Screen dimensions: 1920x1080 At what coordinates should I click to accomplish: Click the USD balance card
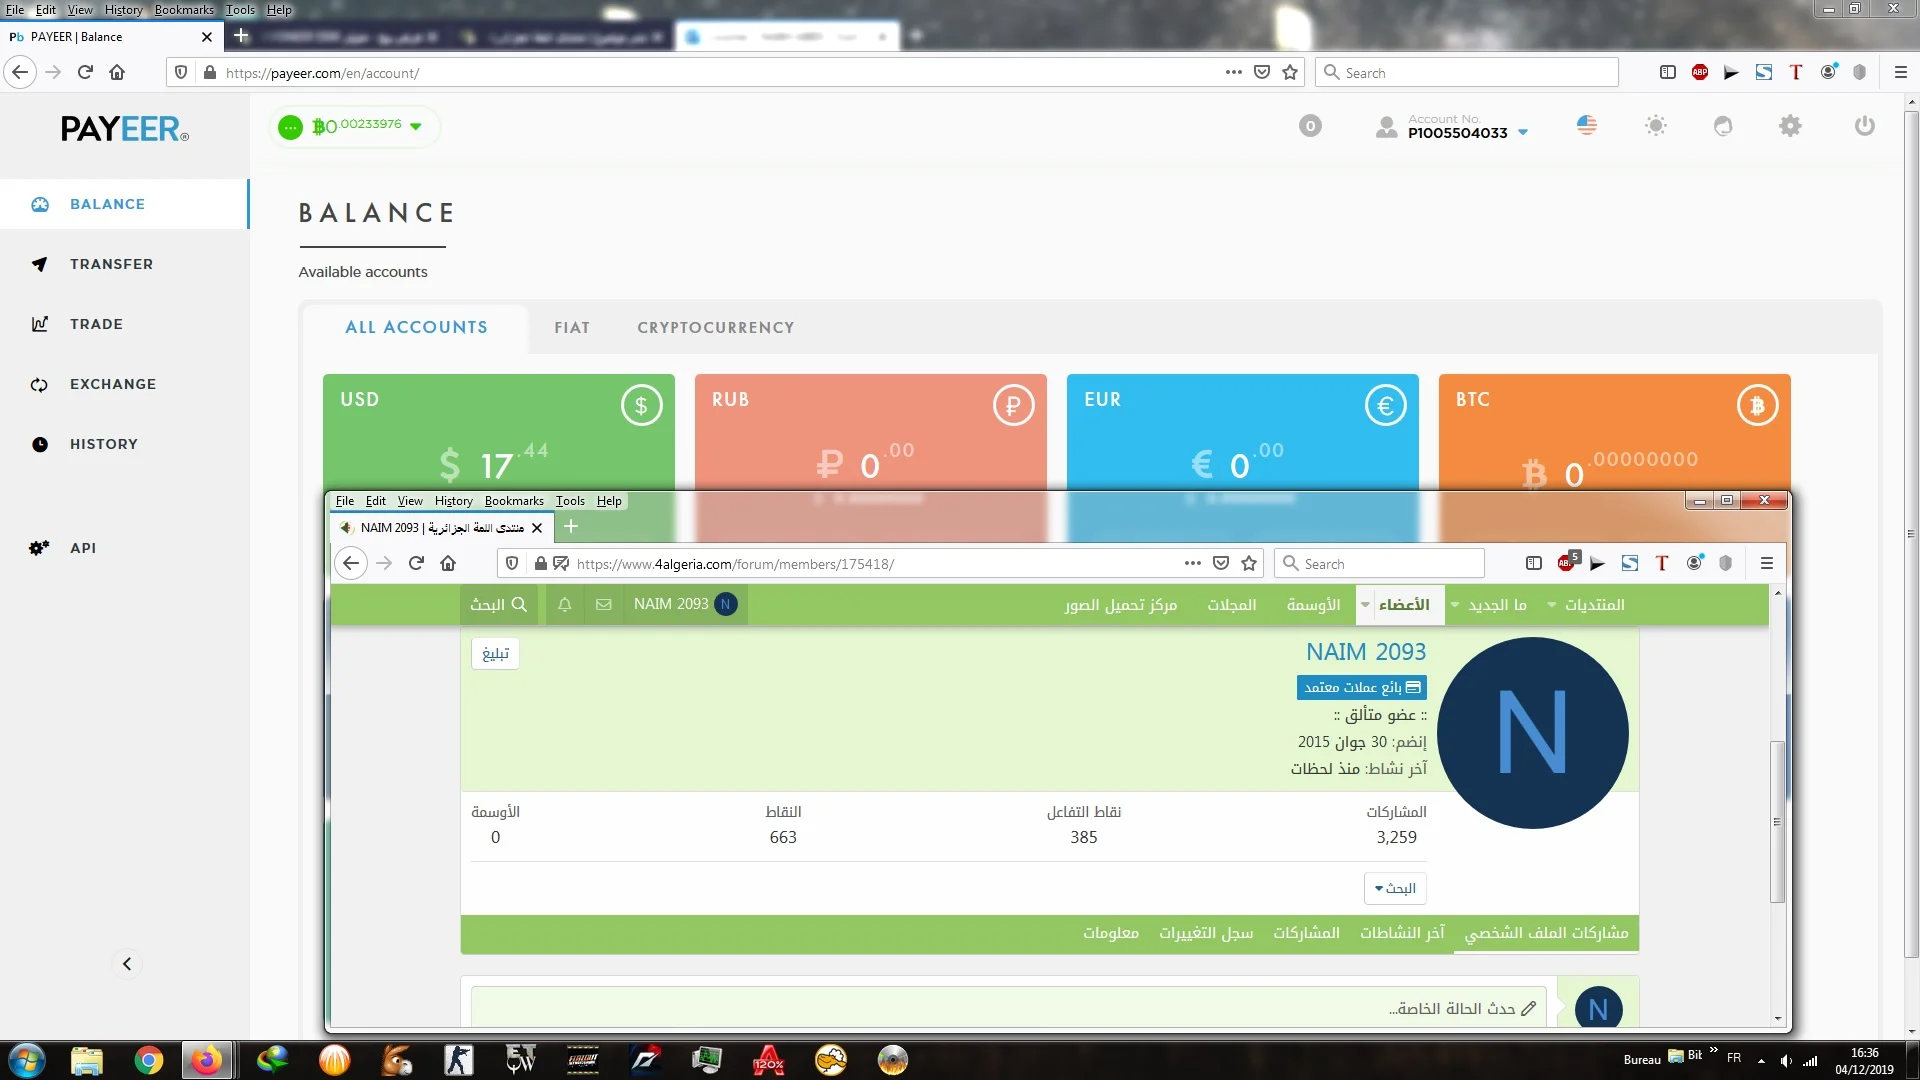point(498,432)
